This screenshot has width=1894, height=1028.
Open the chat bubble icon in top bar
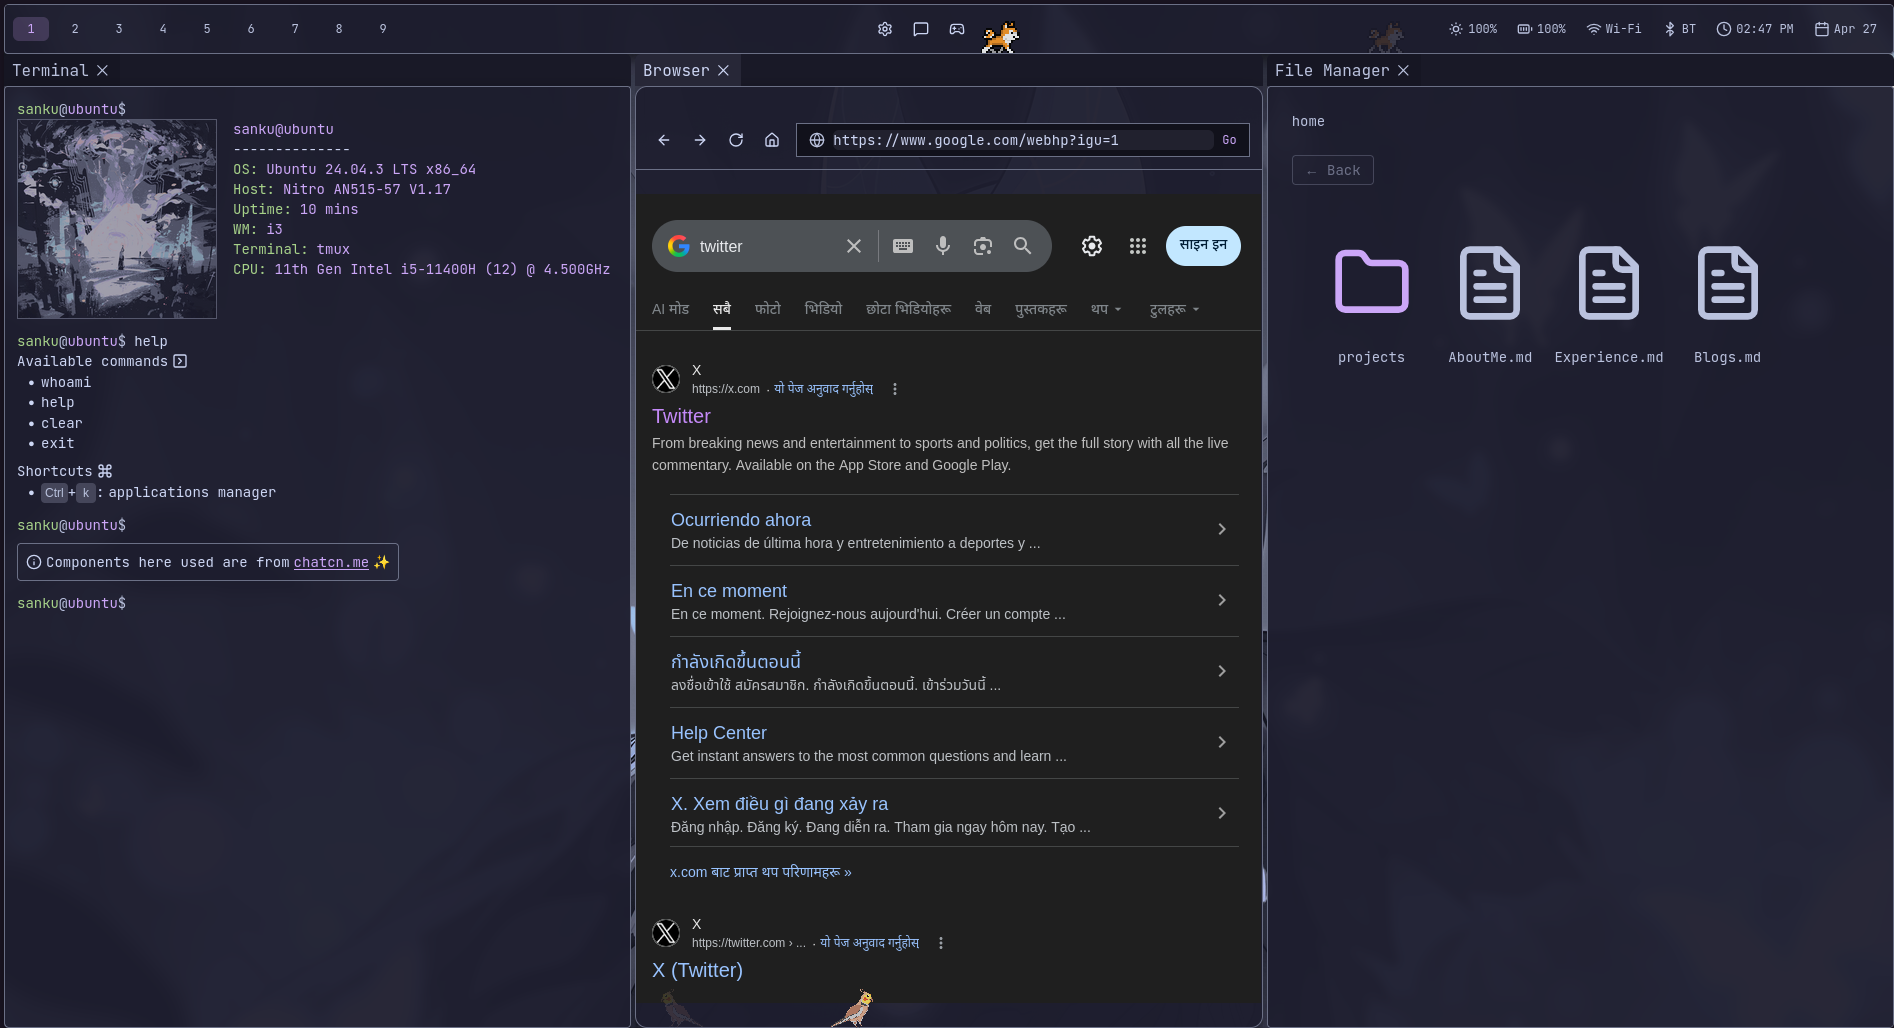pyautogui.click(x=921, y=29)
